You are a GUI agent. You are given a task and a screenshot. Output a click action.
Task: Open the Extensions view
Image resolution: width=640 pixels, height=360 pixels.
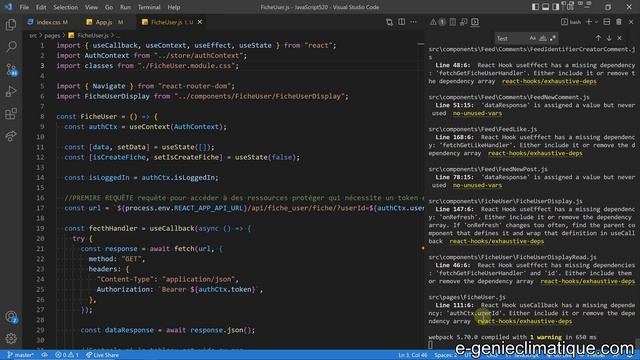click(x=11, y=113)
